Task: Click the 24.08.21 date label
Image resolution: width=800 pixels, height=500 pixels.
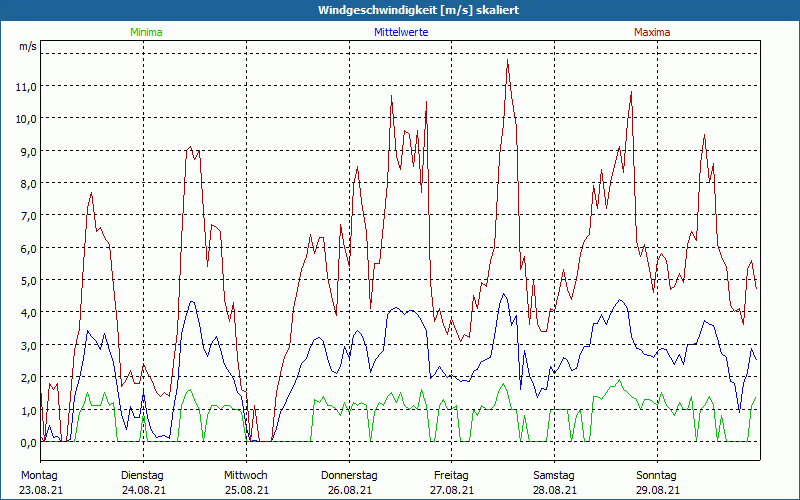Action: tap(143, 490)
